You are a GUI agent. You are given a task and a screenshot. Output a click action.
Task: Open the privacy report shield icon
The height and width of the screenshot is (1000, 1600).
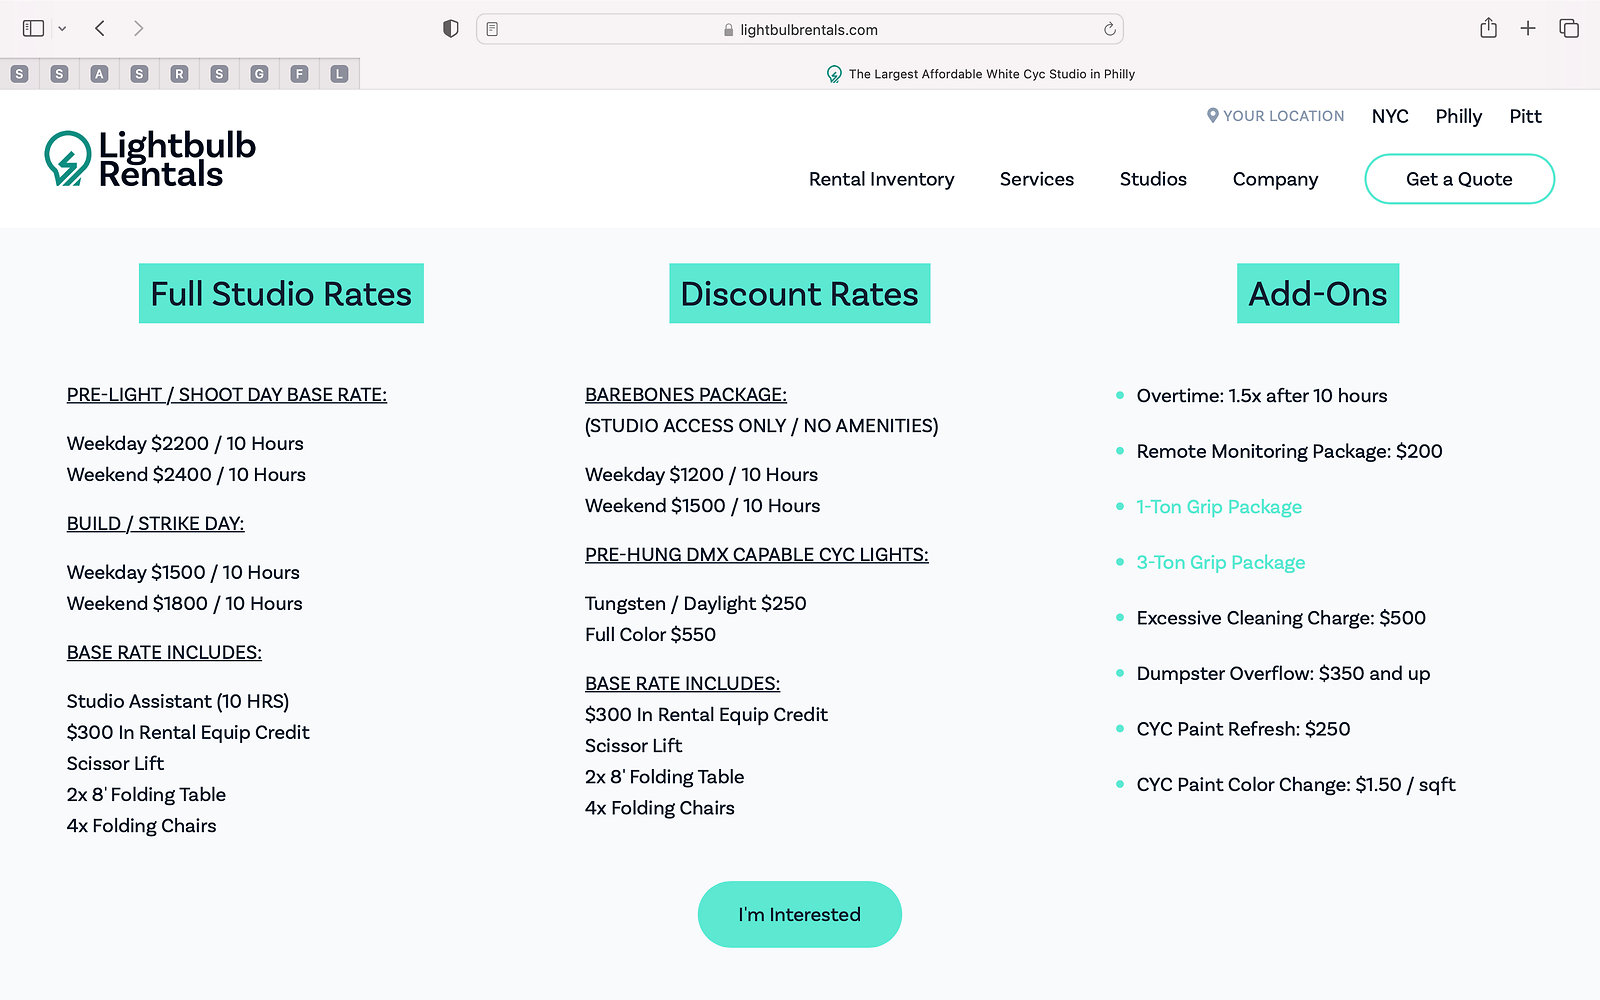pyautogui.click(x=450, y=29)
